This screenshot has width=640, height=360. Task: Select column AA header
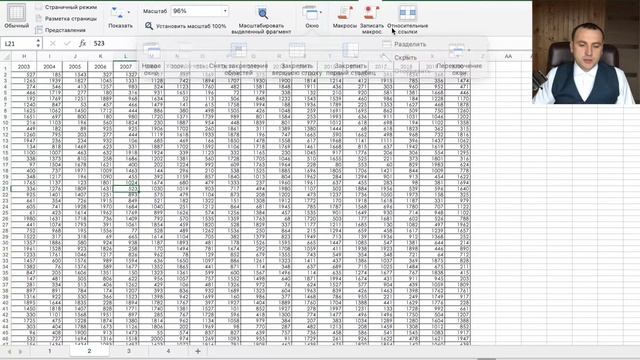click(x=508, y=56)
